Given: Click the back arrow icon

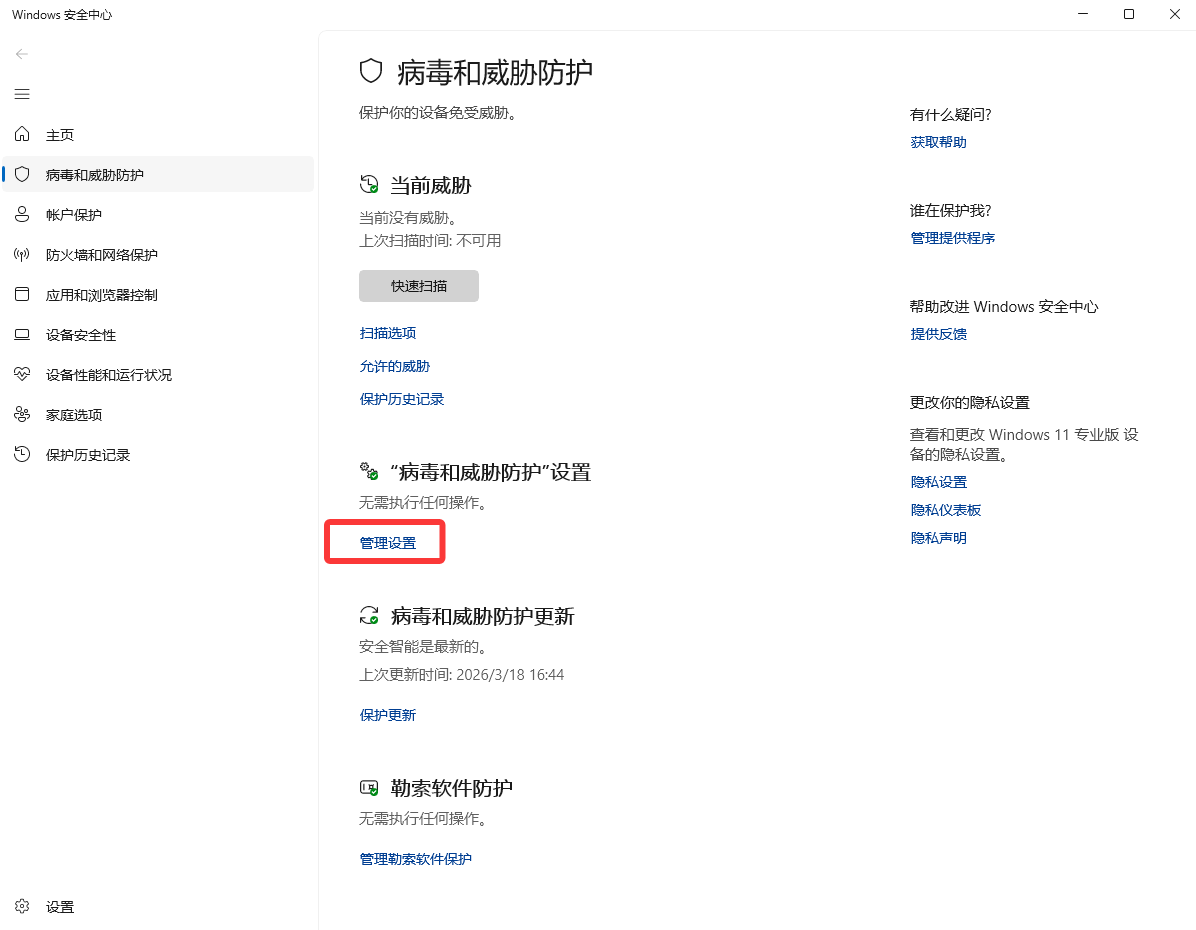Looking at the screenshot, I should click(x=22, y=54).
